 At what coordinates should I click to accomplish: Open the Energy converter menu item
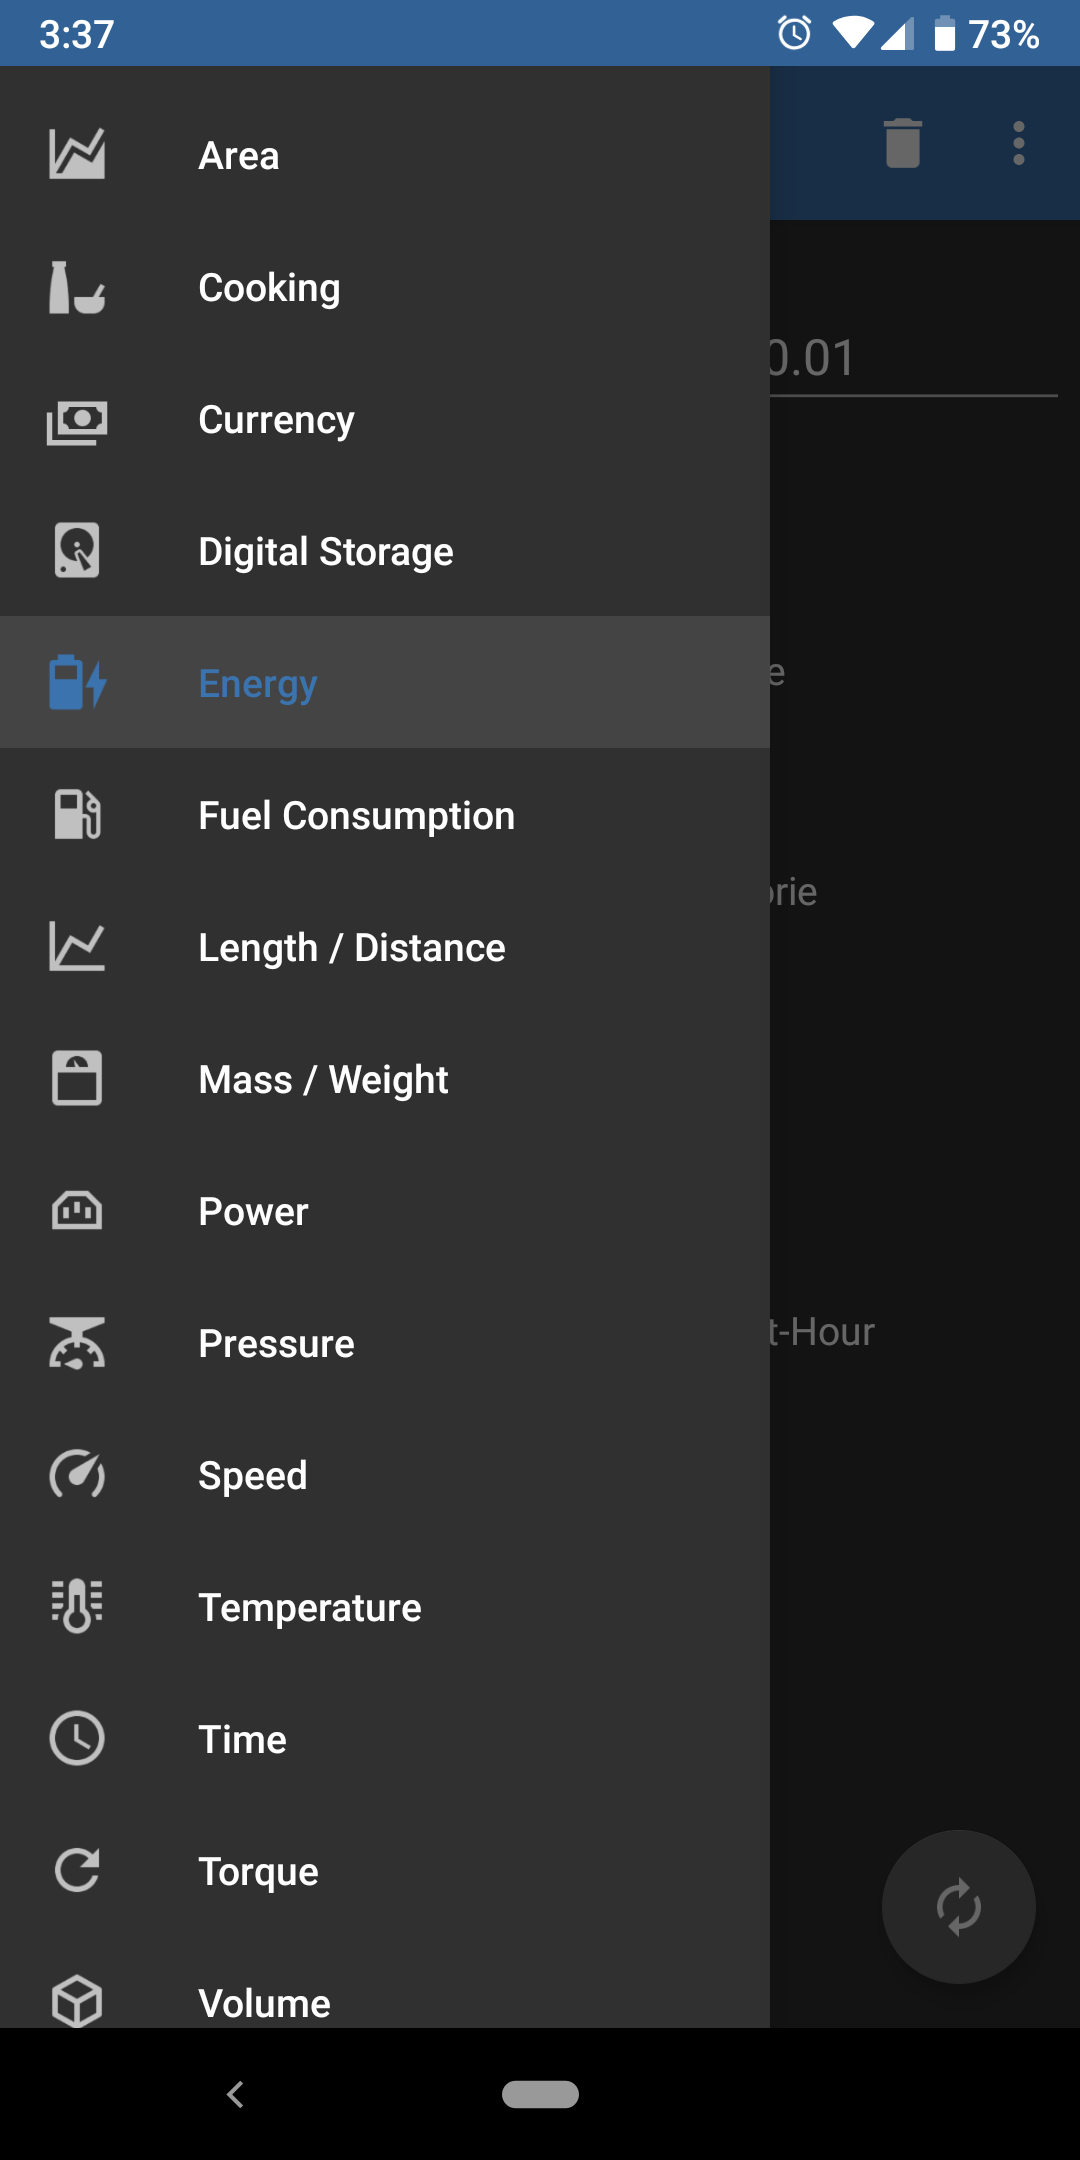pos(385,683)
